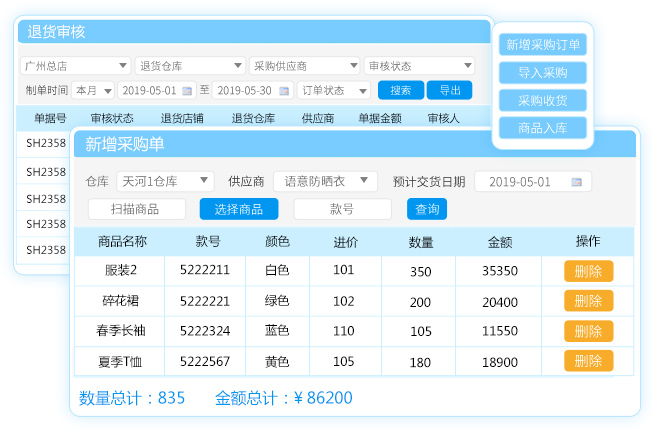Viewport: 652px width, 436px height.
Task: Choose 新增采购订单 from the menu
Action: (542, 45)
